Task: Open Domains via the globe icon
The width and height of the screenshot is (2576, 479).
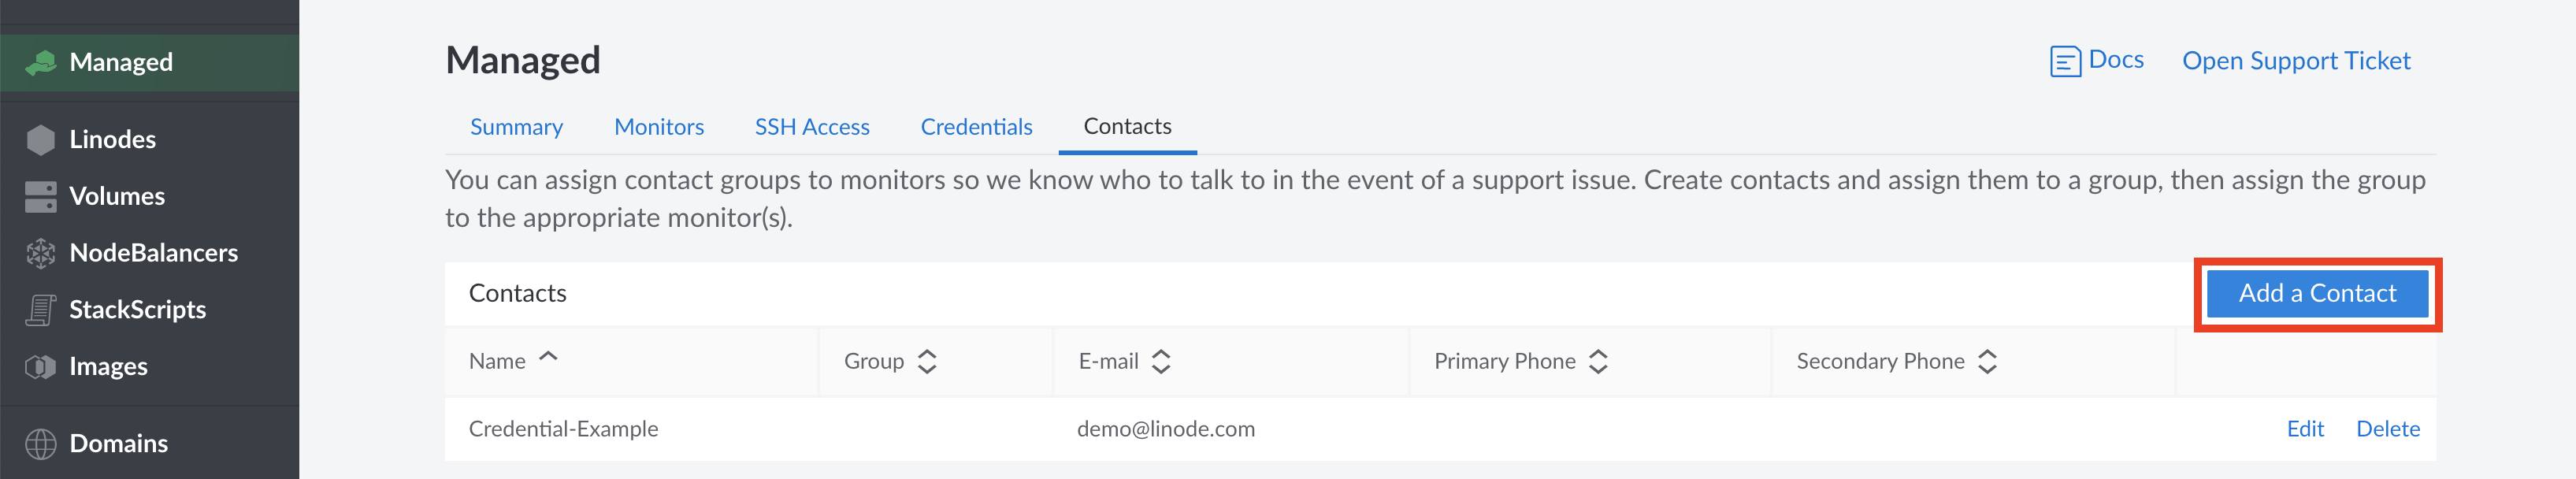Action: (39, 442)
